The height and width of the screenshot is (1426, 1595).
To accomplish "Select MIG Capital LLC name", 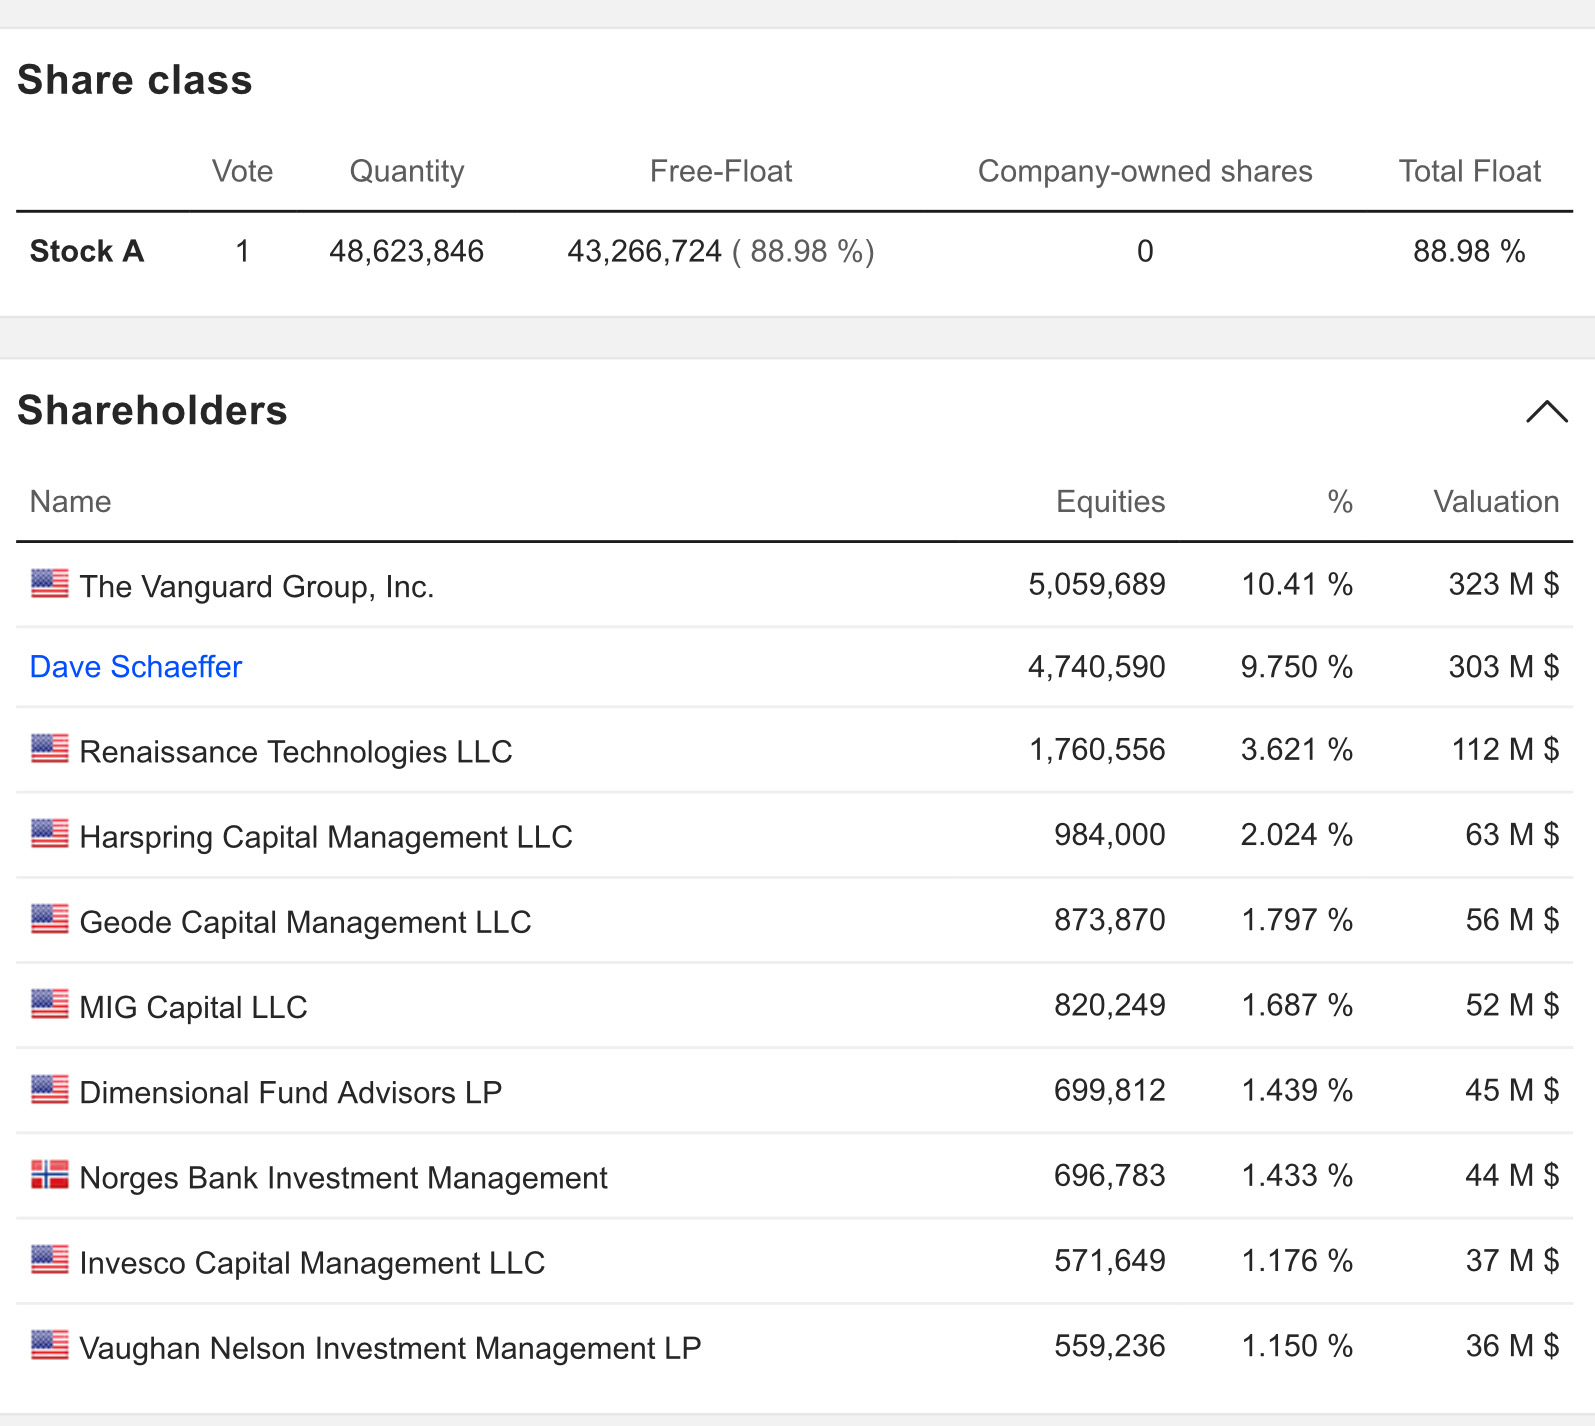I will (x=193, y=1007).
